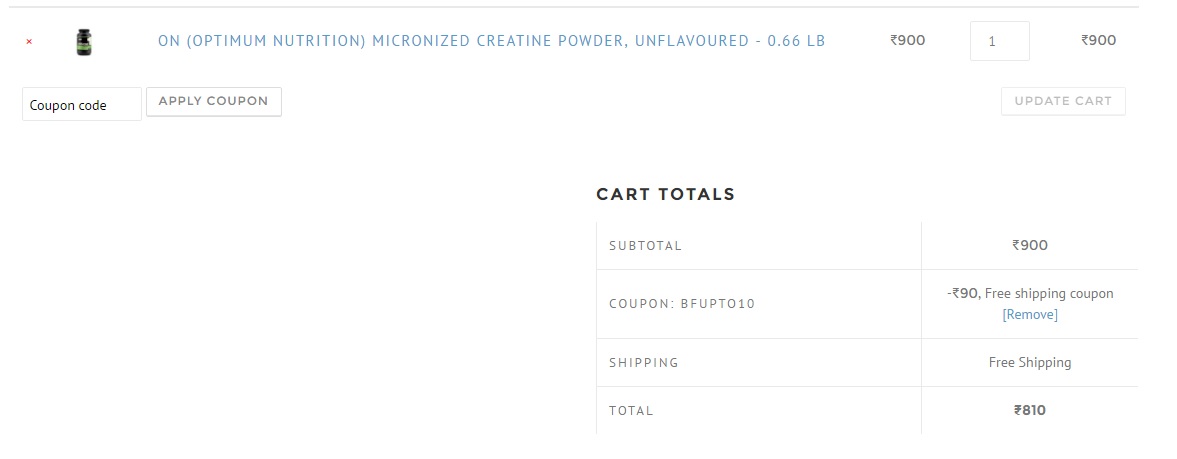Click the Free Shipping value in the Shipping row

pyautogui.click(x=1029, y=363)
